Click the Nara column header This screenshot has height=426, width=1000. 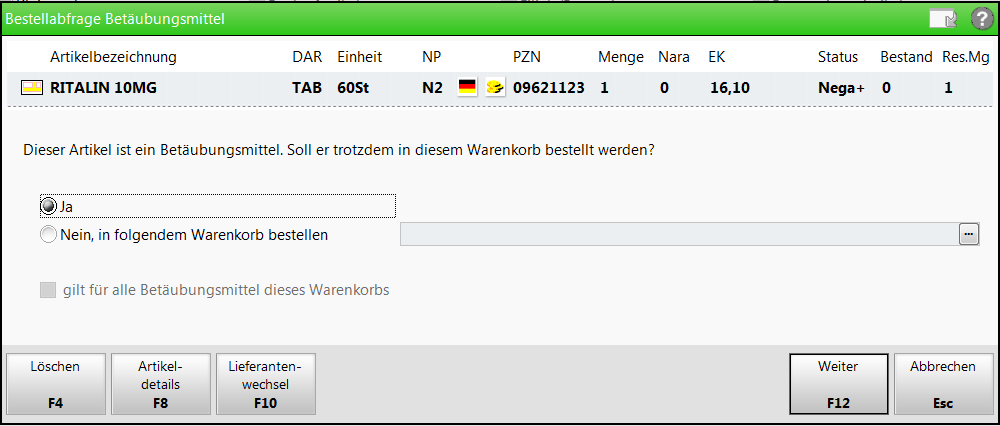(x=674, y=57)
